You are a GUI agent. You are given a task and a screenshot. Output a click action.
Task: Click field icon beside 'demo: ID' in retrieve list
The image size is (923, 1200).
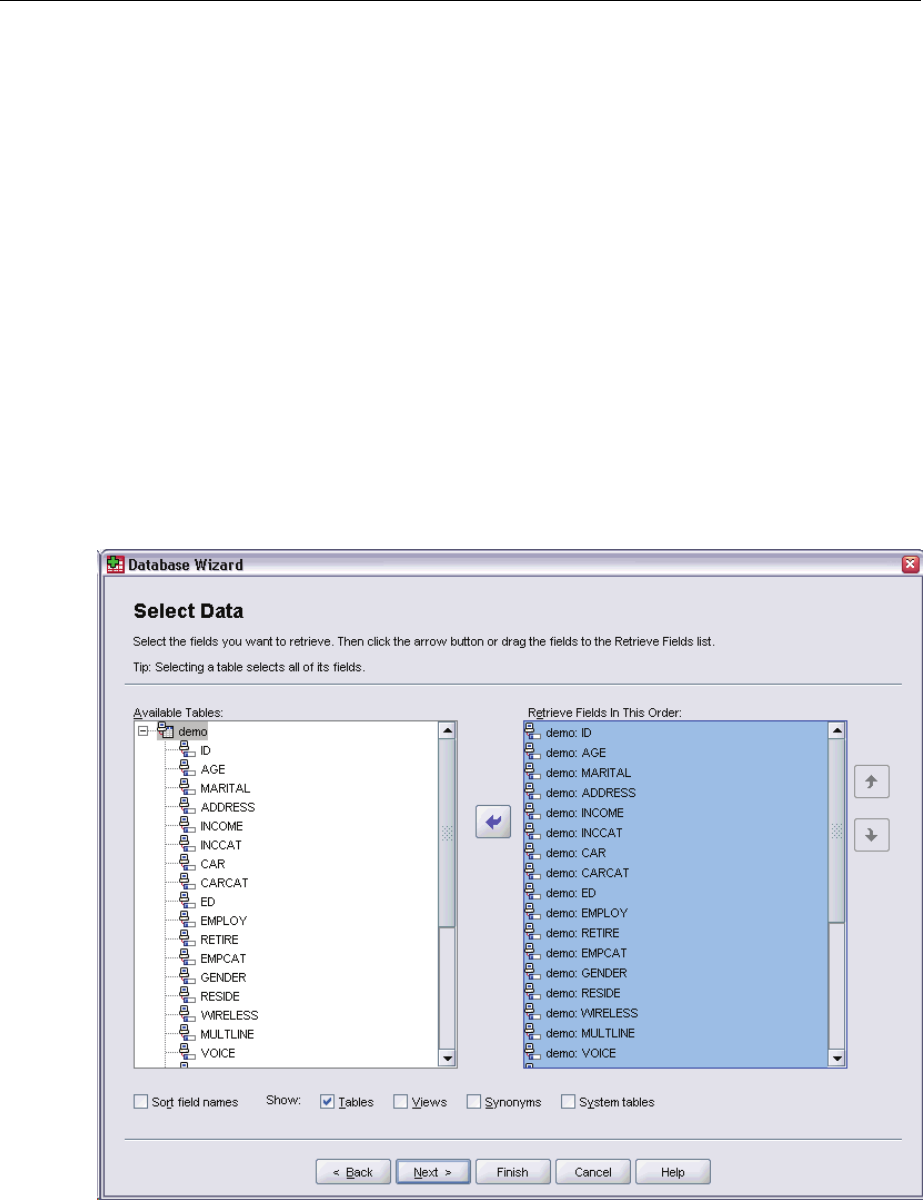[532, 732]
